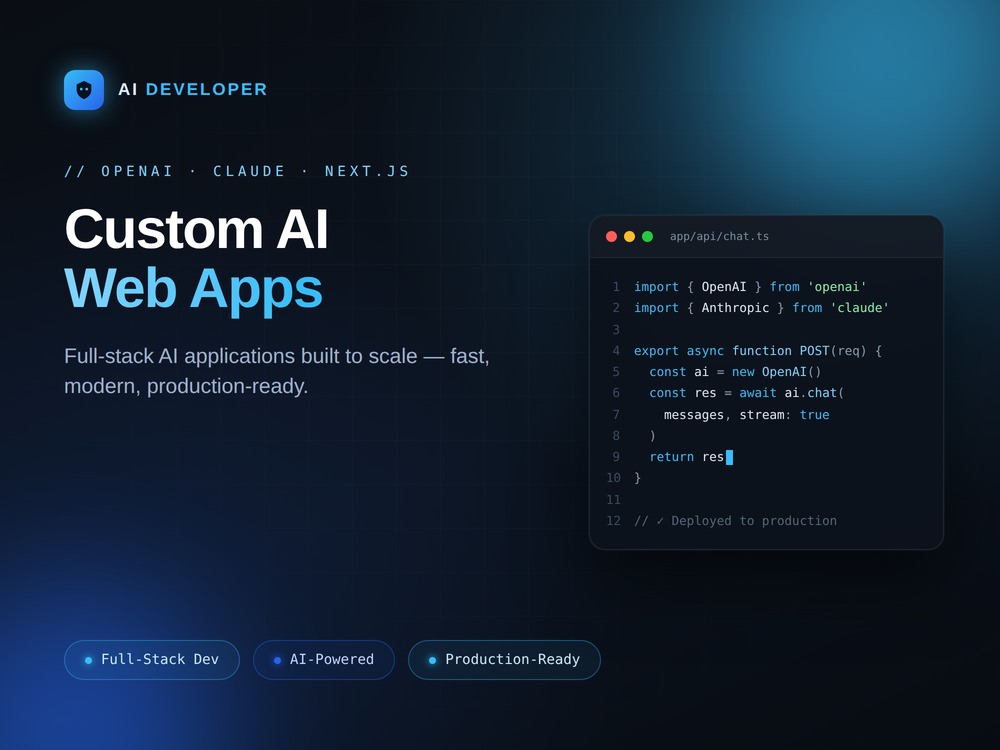Image resolution: width=1000 pixels, height=750 pixels.
Task: Click the 'claude' string literal
Action: [860, 308]
